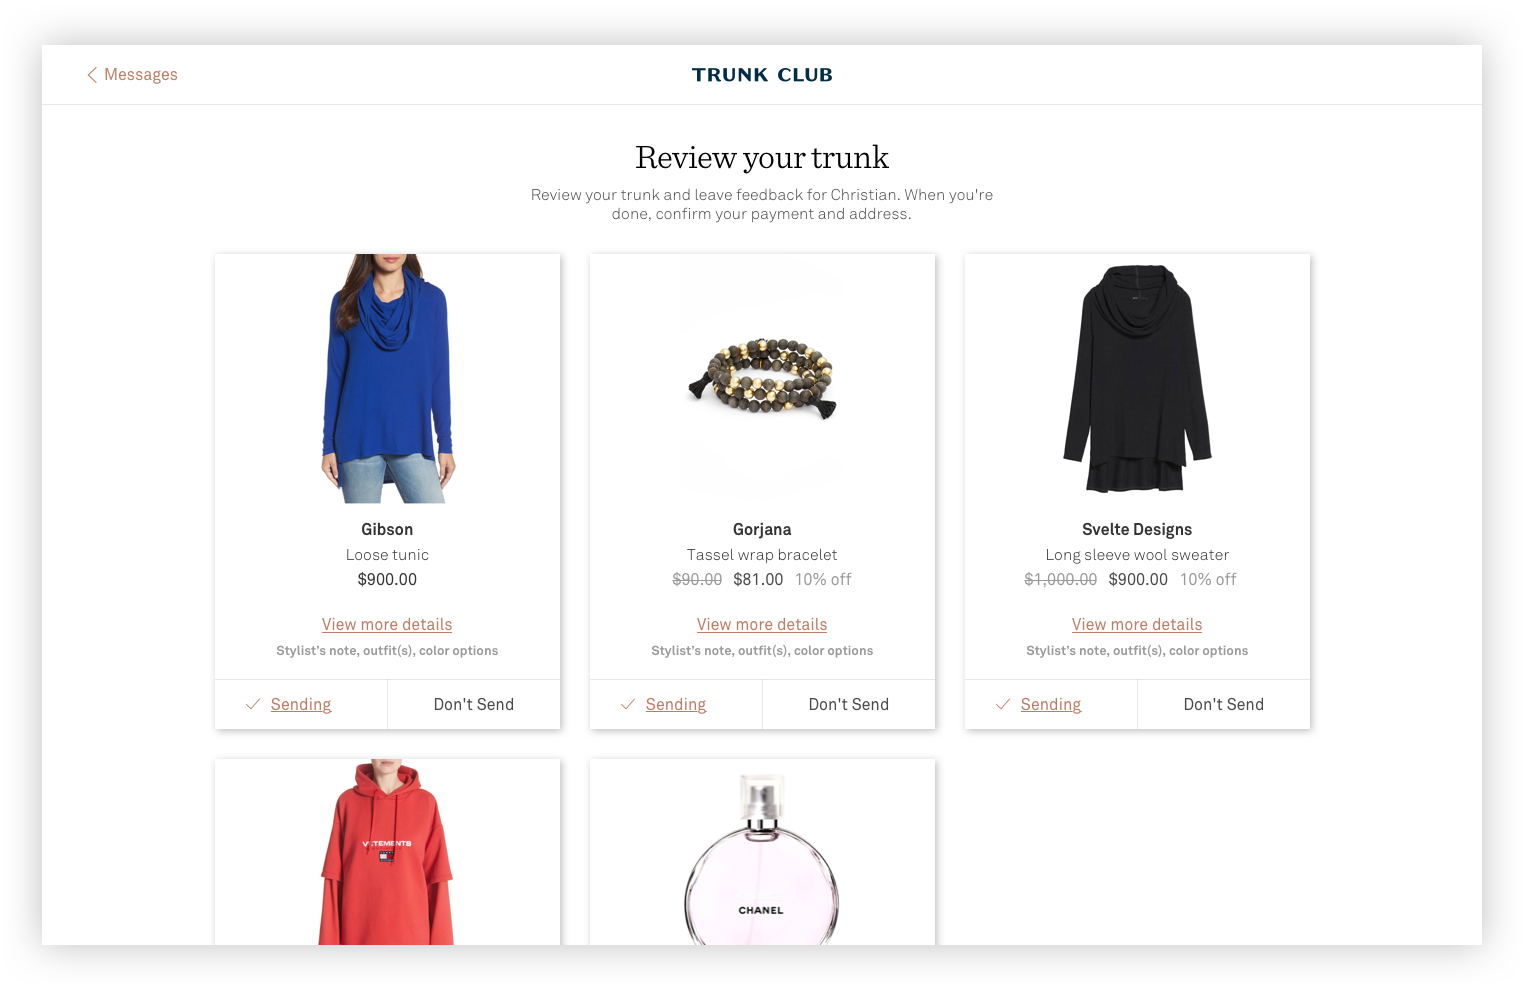Viewport: 1523px width, 990px height.
Task: Choose Don't Send for wool sweater
Action: tap(1224, 704)
